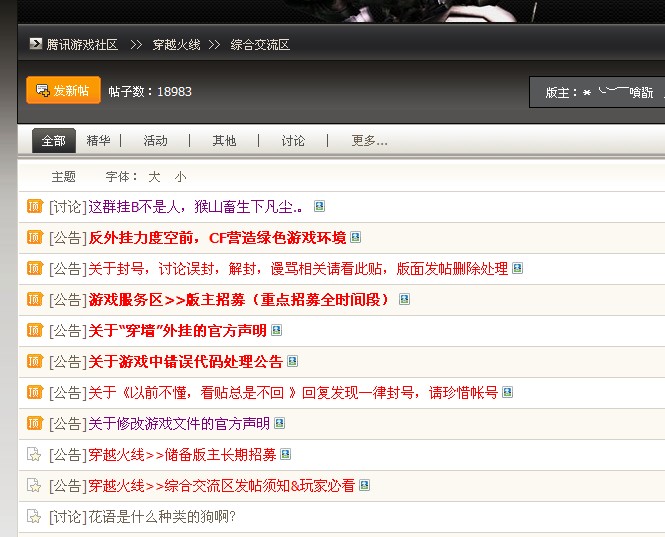Open post 这群挂B不是人，猴山畜生下凡尘
The width and height of the screenshot is (665, 537).
tap(196, 207)
